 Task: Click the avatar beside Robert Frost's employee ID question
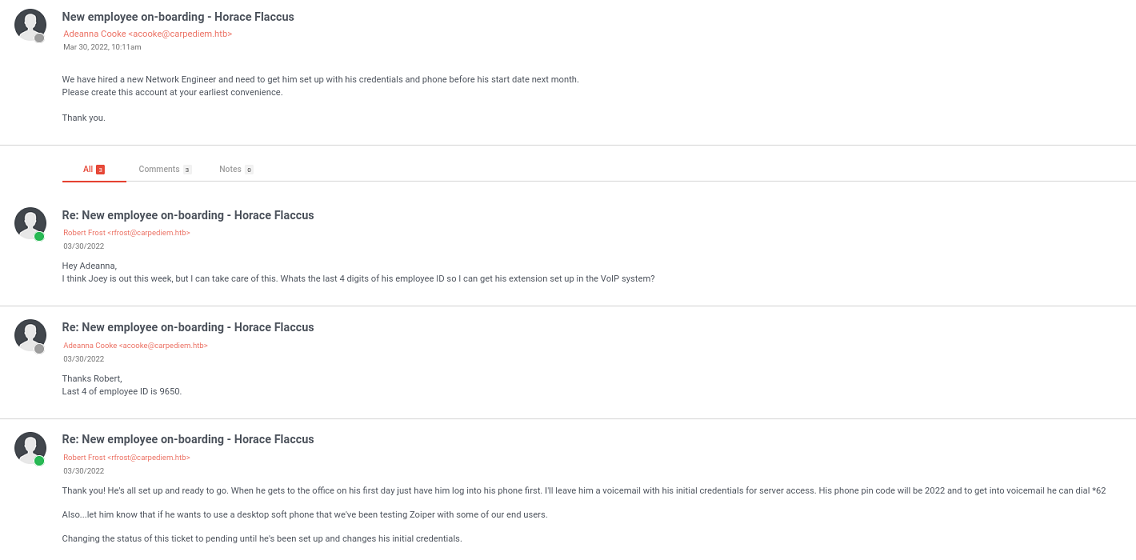pyautogui.click(x=30, y=222)
